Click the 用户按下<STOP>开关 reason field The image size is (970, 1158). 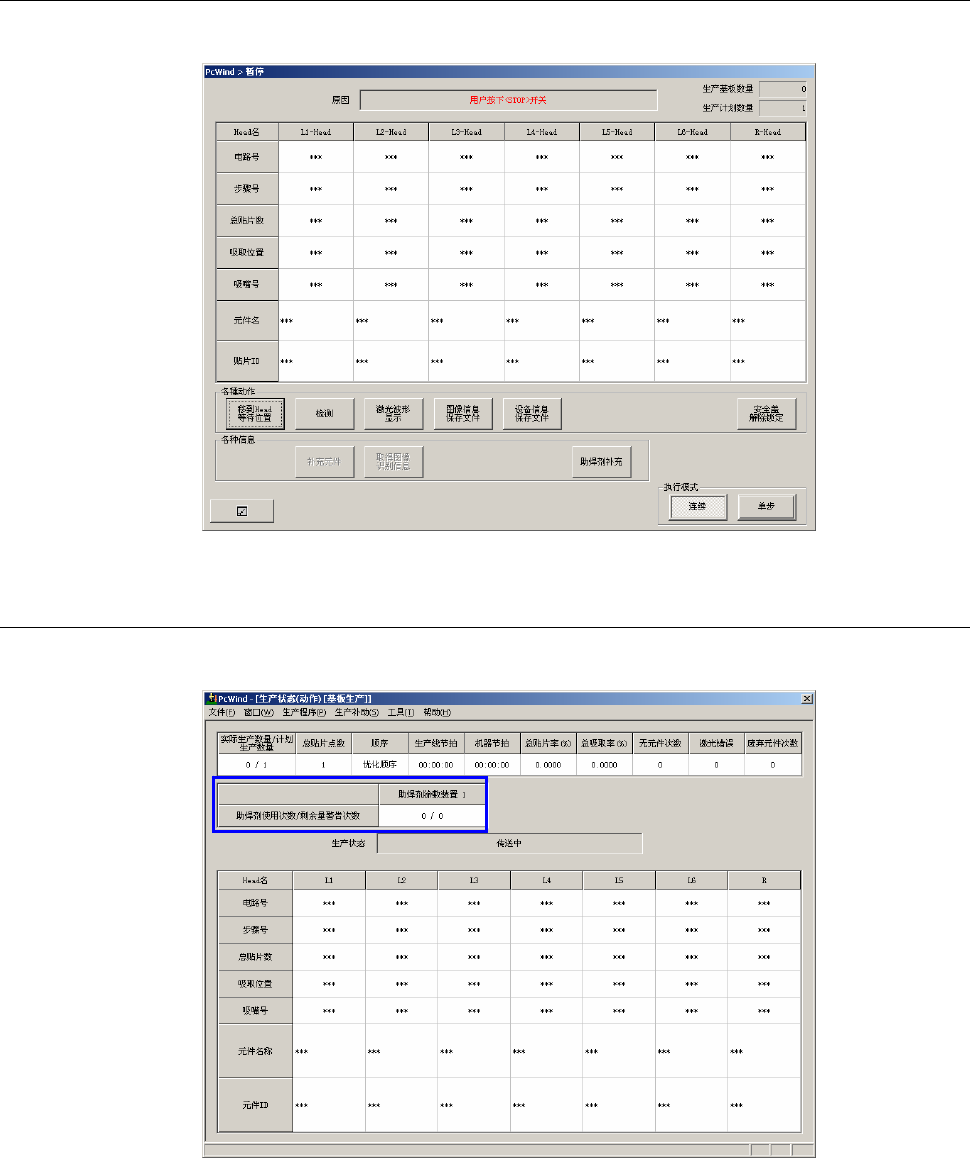(x=508, y=100)
